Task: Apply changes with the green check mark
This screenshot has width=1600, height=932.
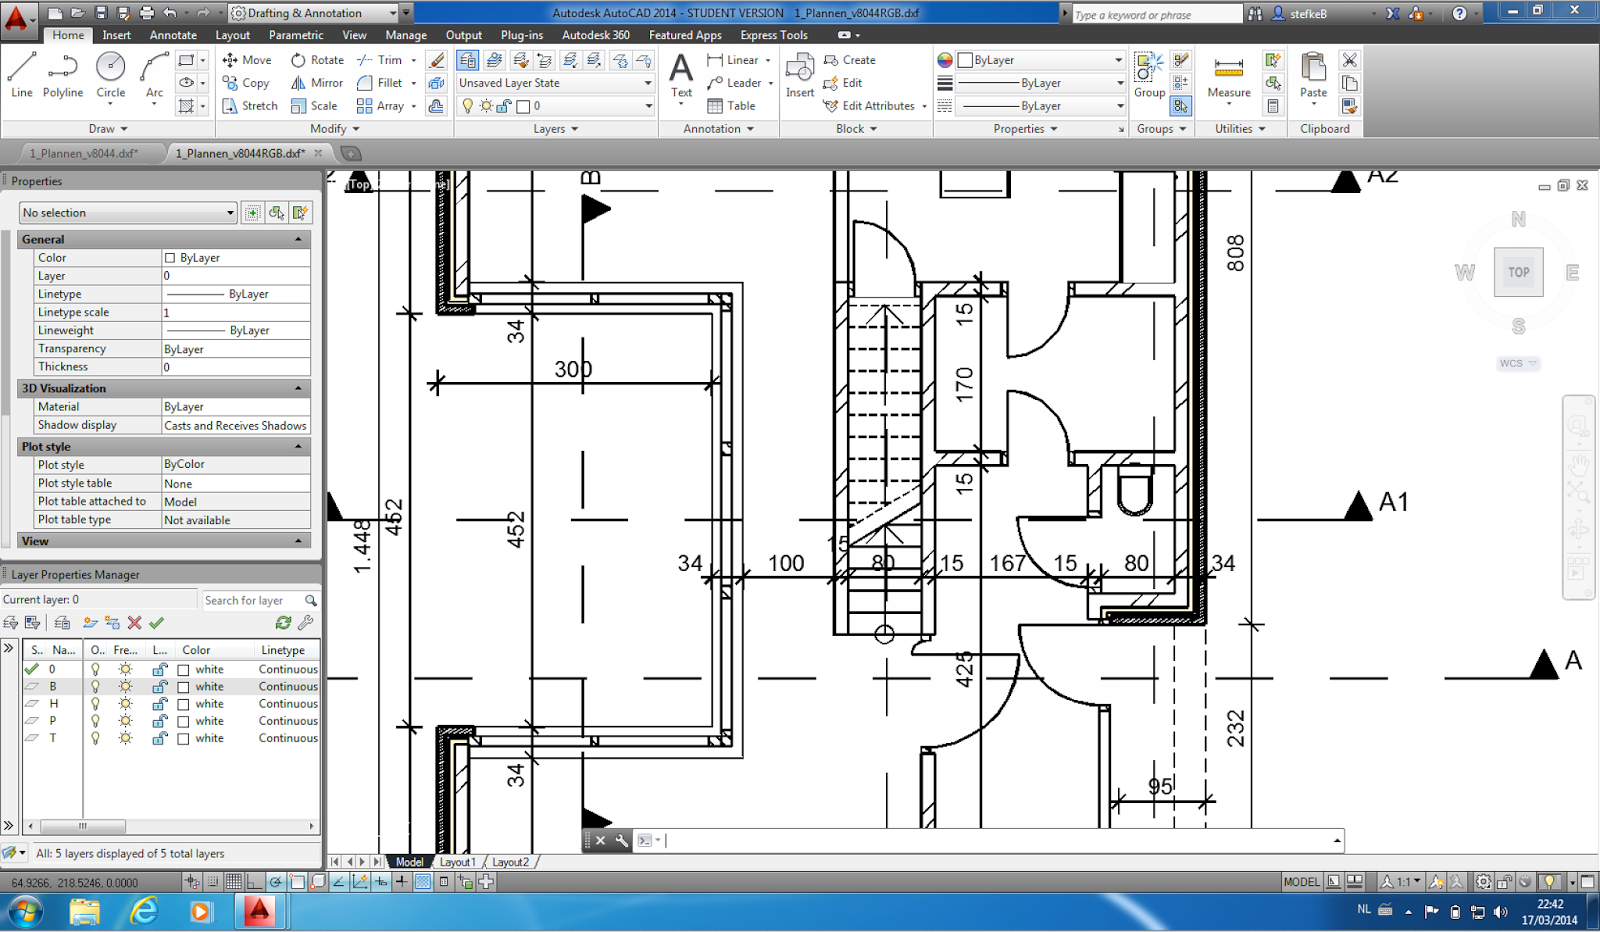Action: coord(157,622)
